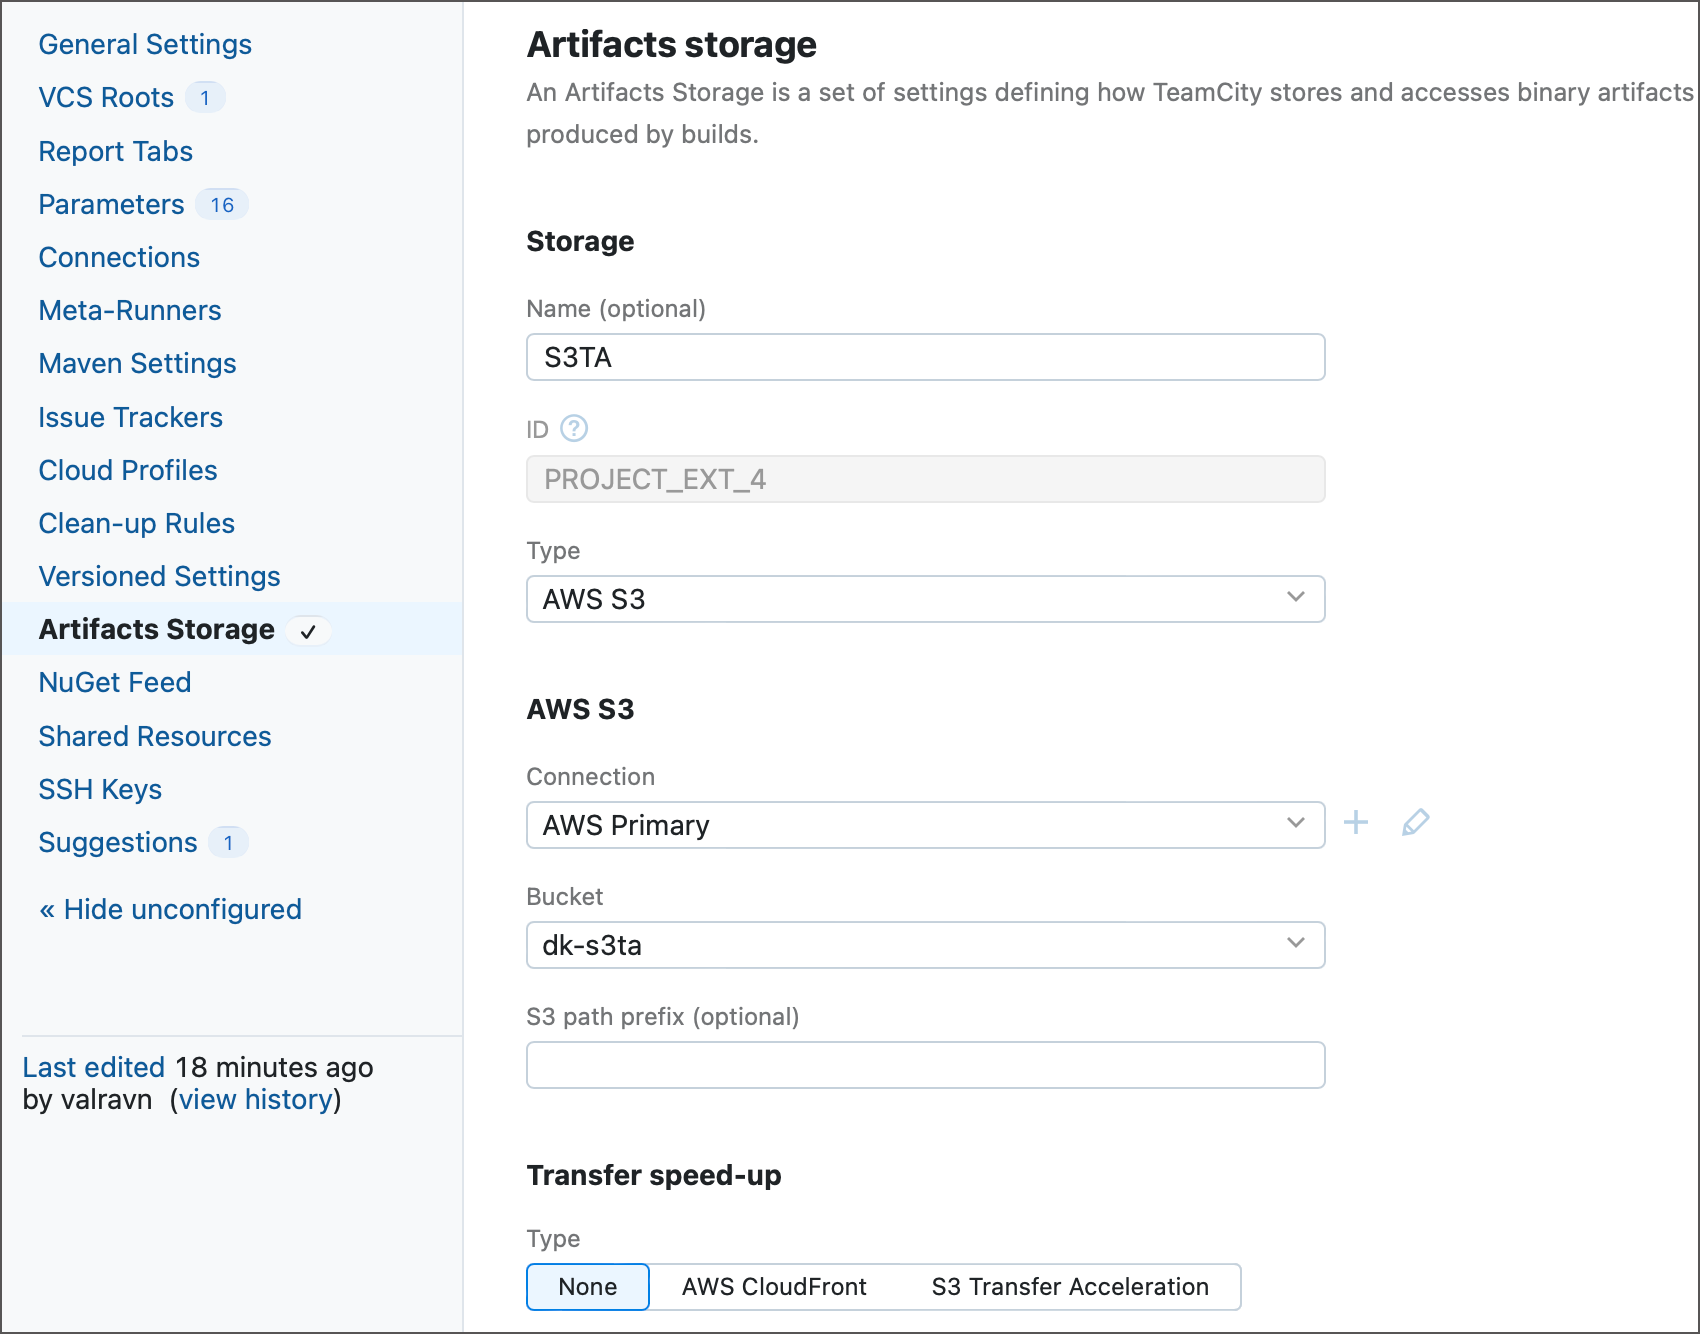Open the view history link
This screenshot has width=1700, height=1334.
255,1100
